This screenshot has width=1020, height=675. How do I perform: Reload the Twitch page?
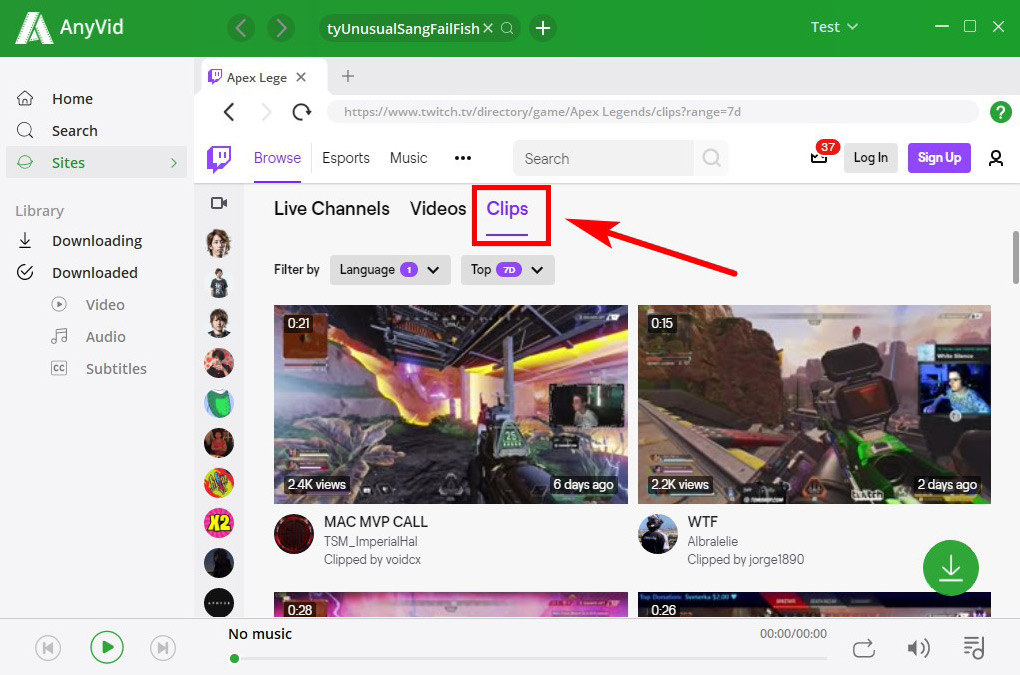[301, 112]
